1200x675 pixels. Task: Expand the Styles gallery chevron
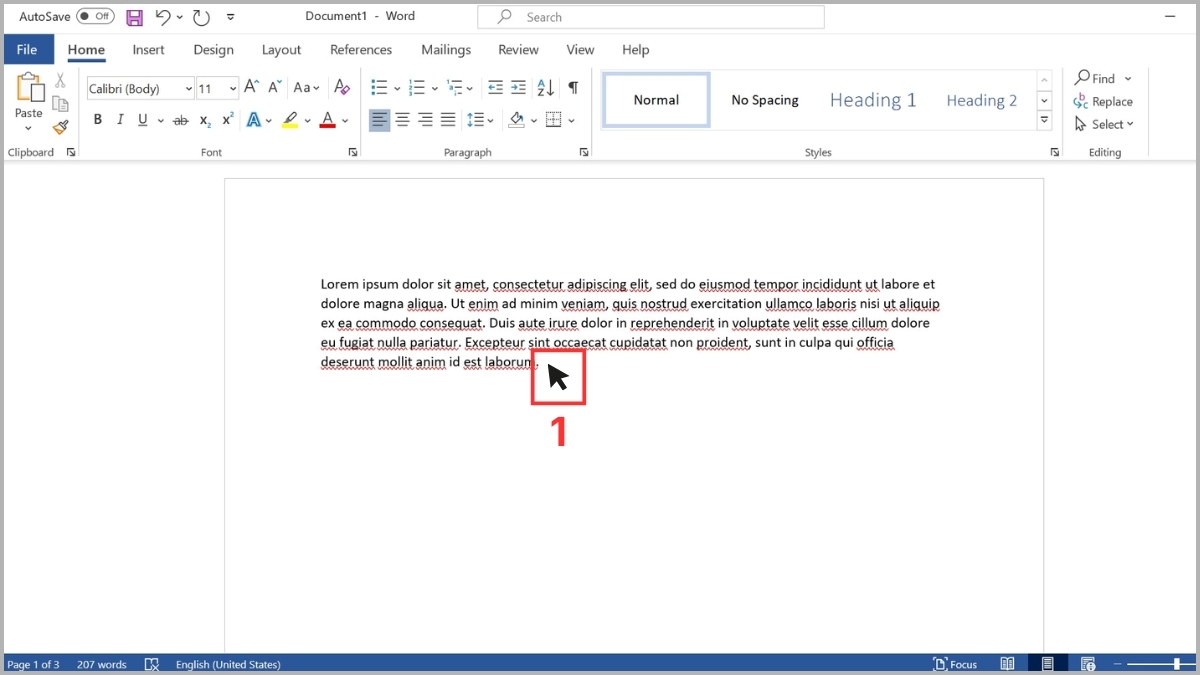(x=1044, y=120)
